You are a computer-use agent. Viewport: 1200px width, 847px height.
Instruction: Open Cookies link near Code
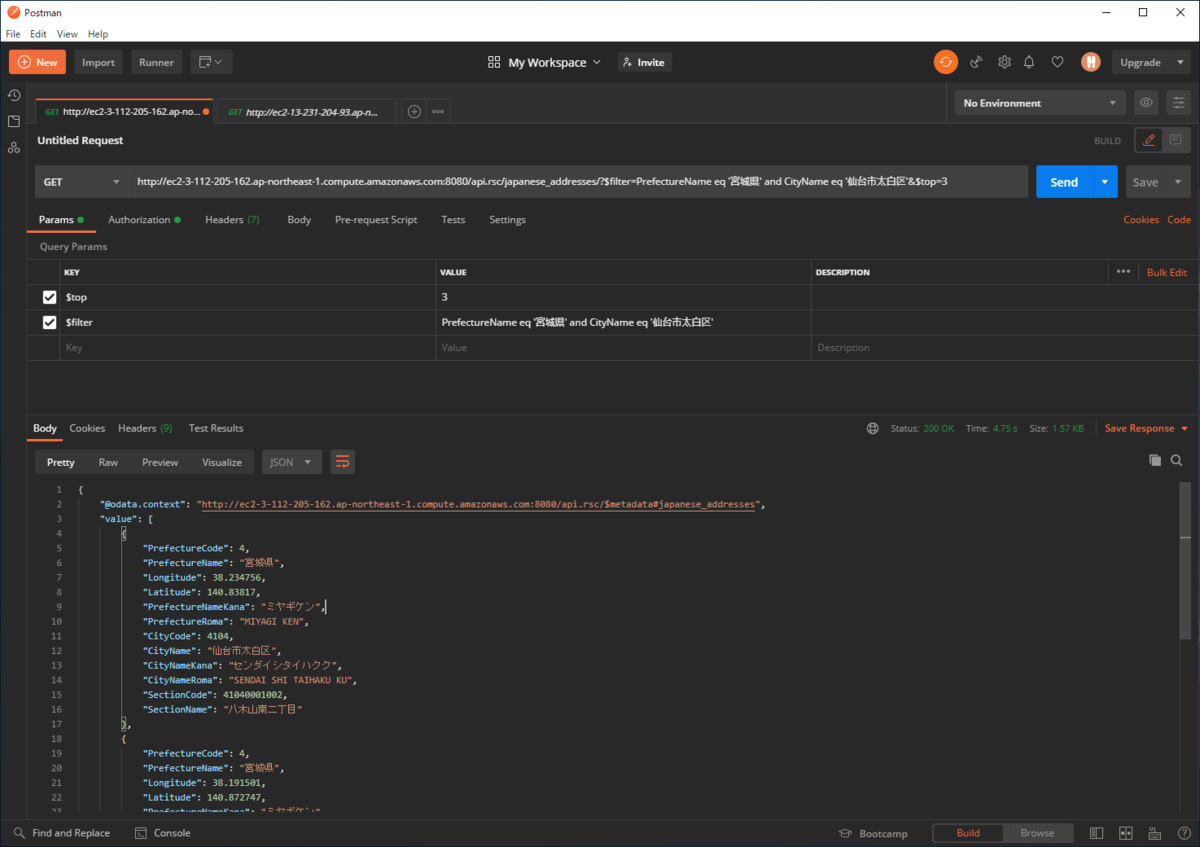pos(1141,220)
